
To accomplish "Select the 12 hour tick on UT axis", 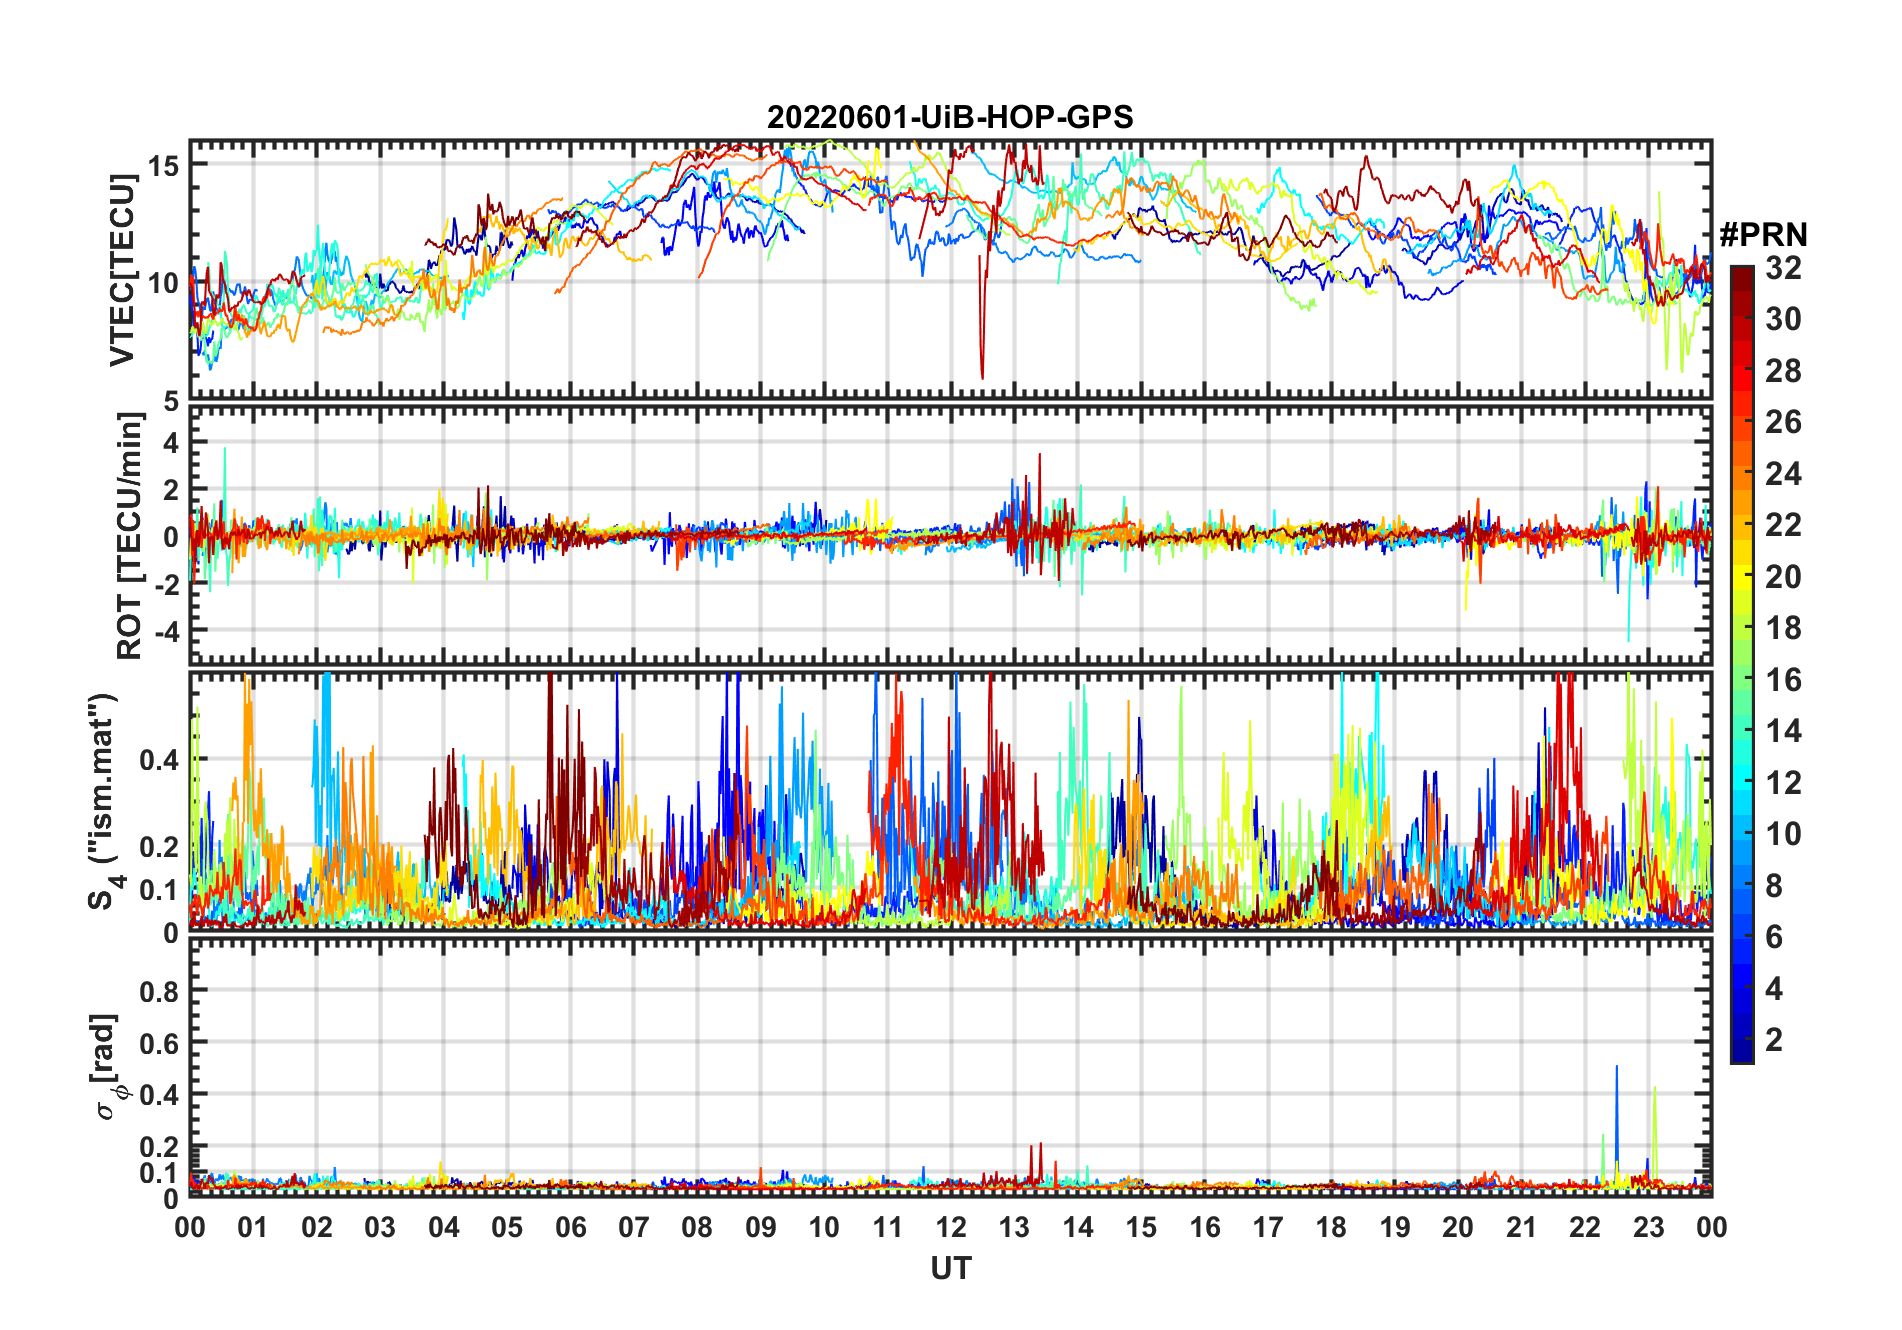I will (x=950, y=1227).
